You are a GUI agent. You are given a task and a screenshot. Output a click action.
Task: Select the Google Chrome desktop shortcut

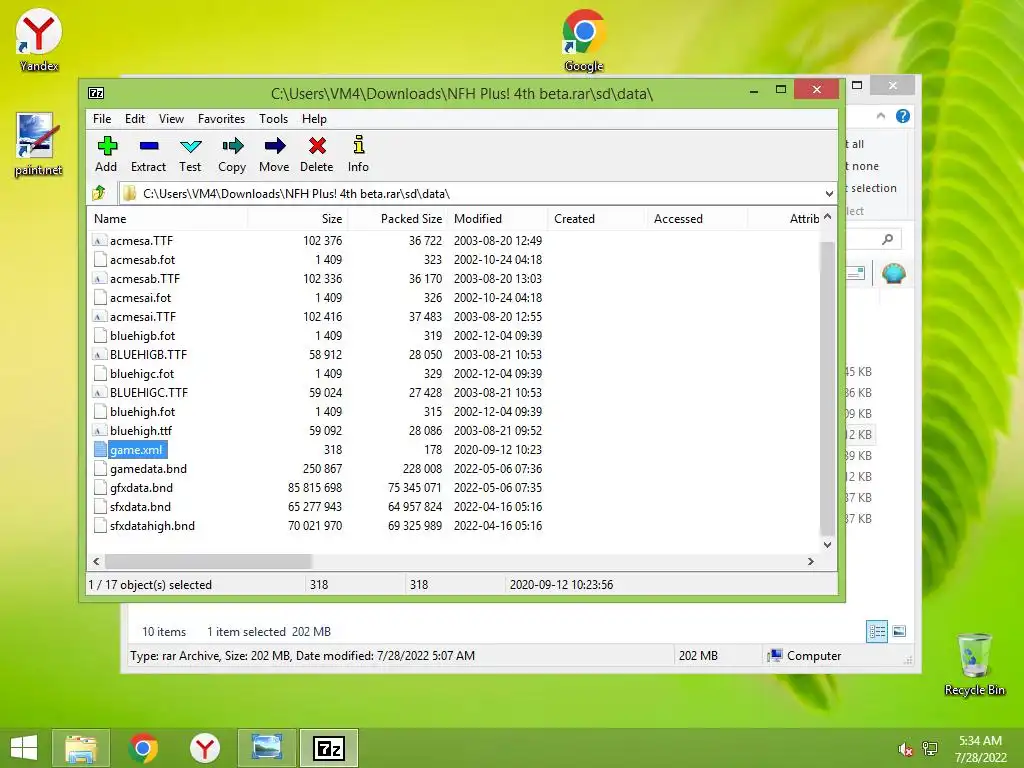(x=584, y=40)
